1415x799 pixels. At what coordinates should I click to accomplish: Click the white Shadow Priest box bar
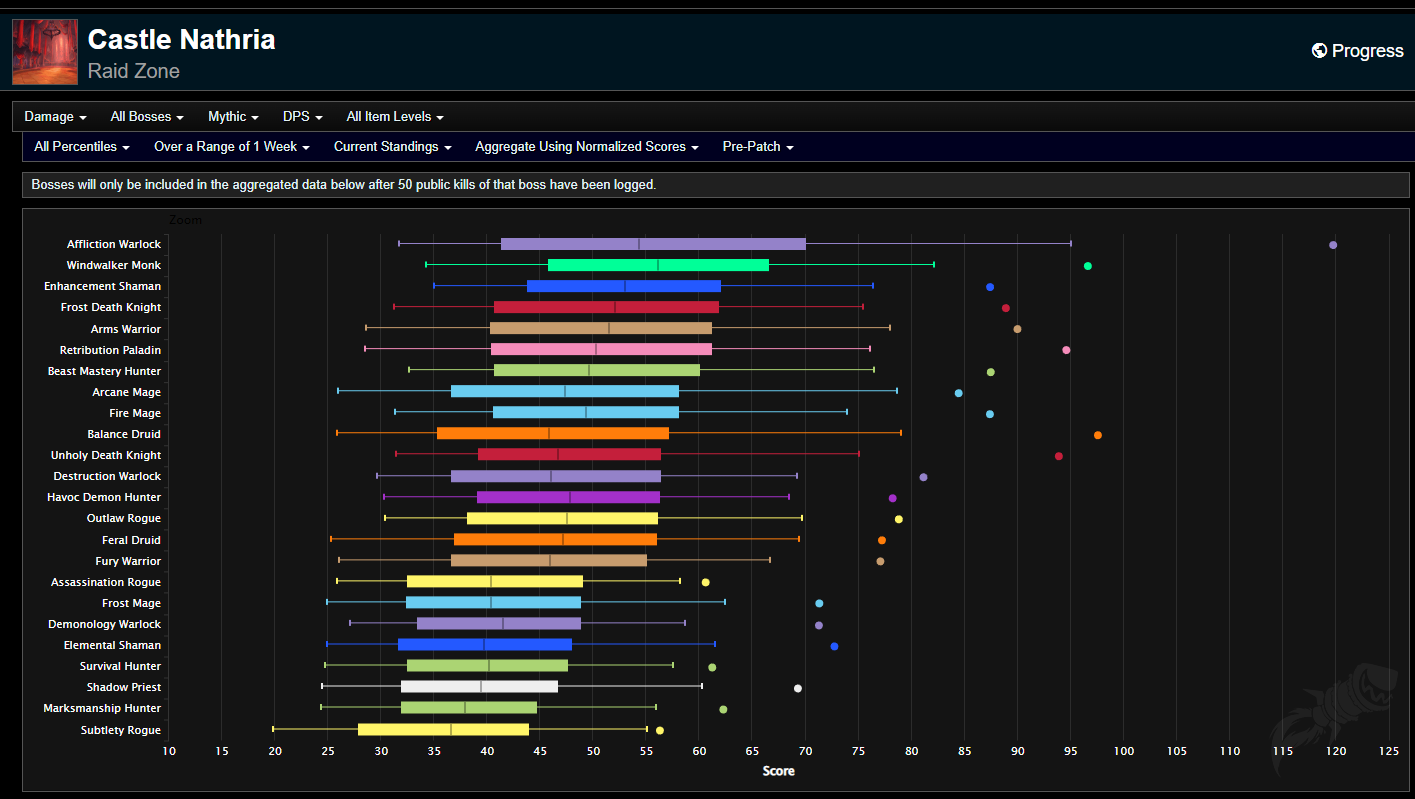(x=479, y=686)
